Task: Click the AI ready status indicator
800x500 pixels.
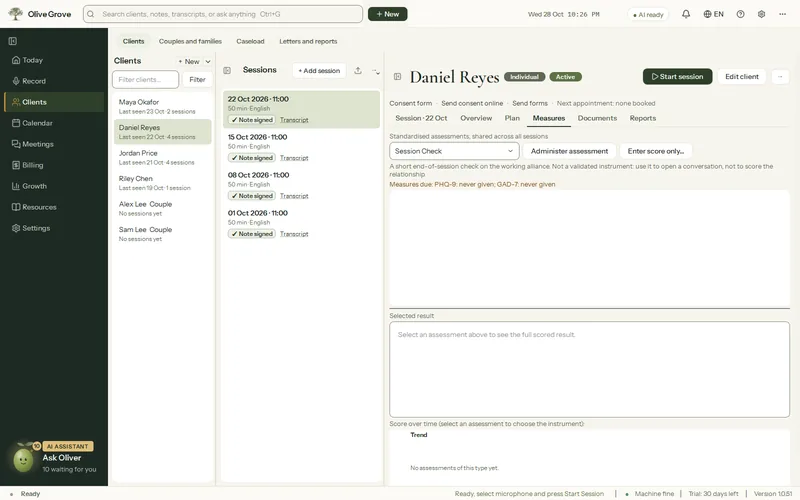Action: (x=648, y=14)
